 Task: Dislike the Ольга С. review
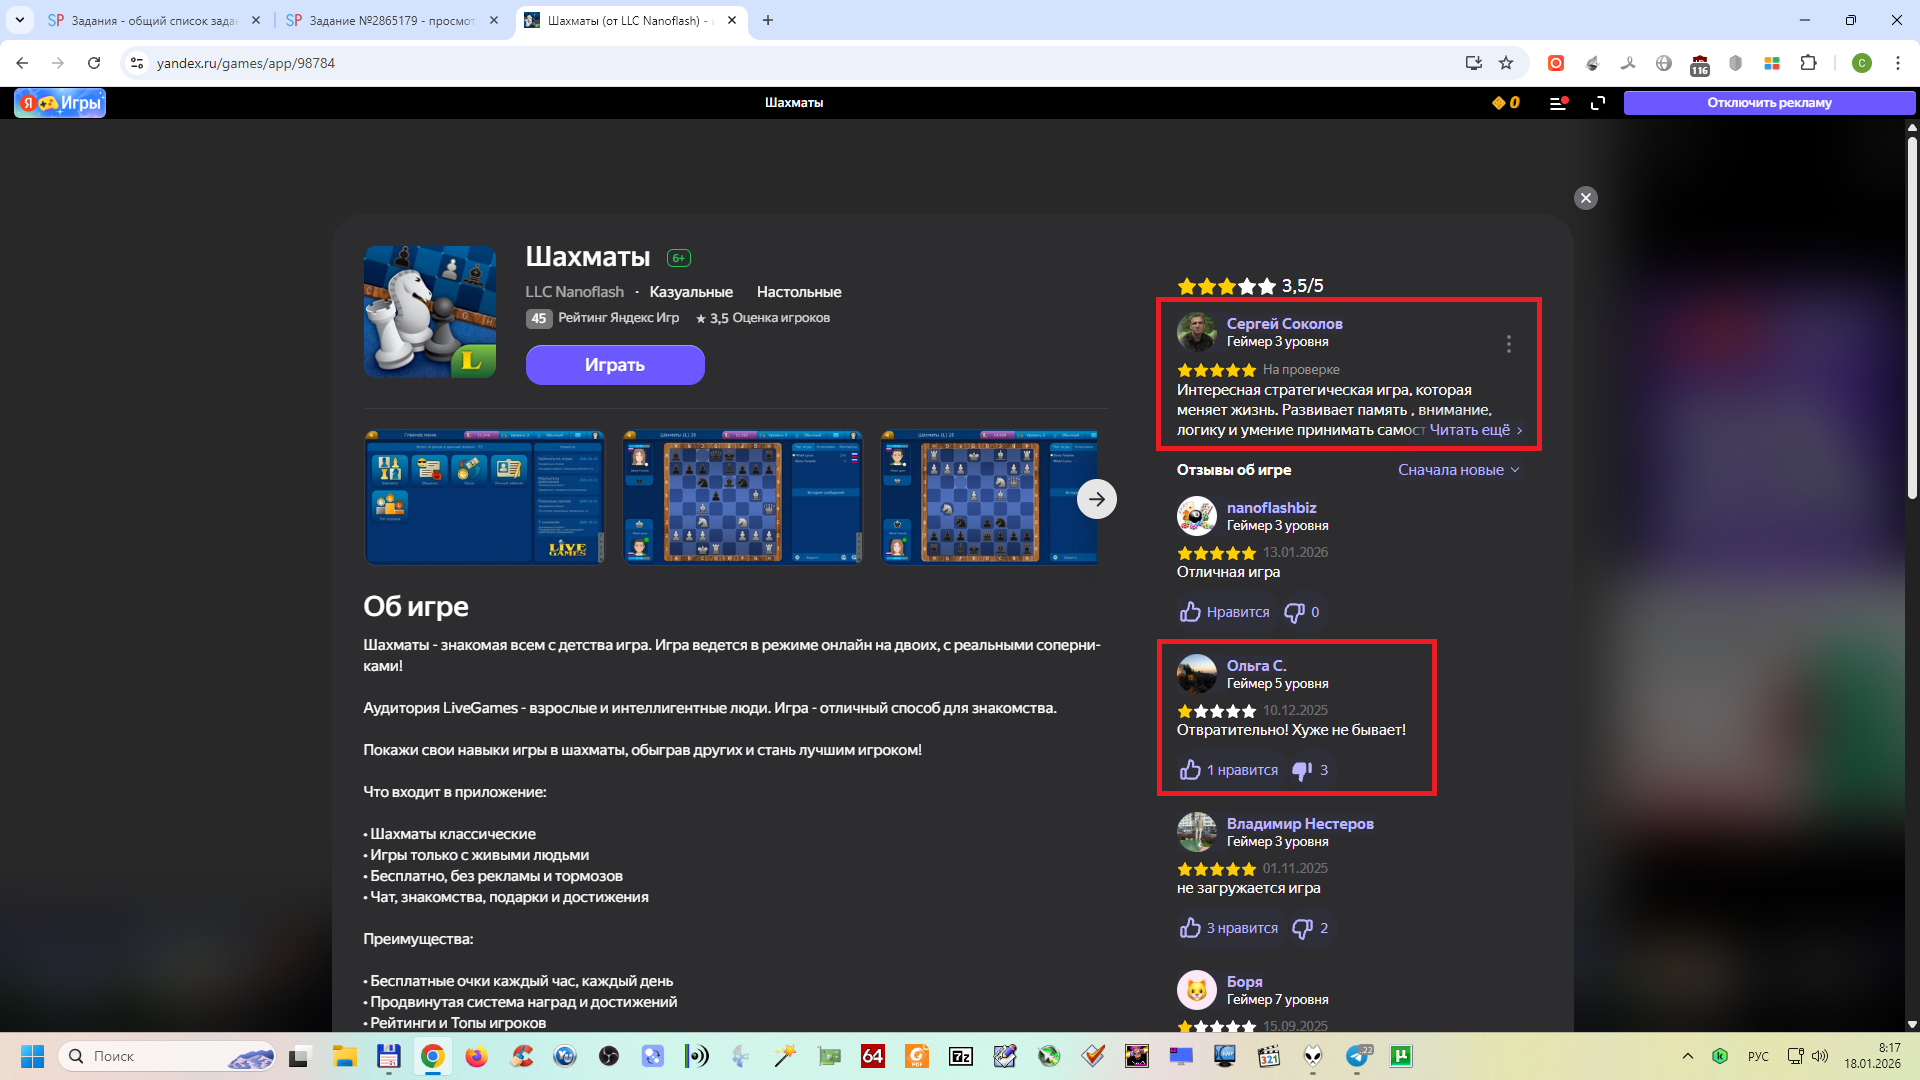click(x=1302, y=770)
